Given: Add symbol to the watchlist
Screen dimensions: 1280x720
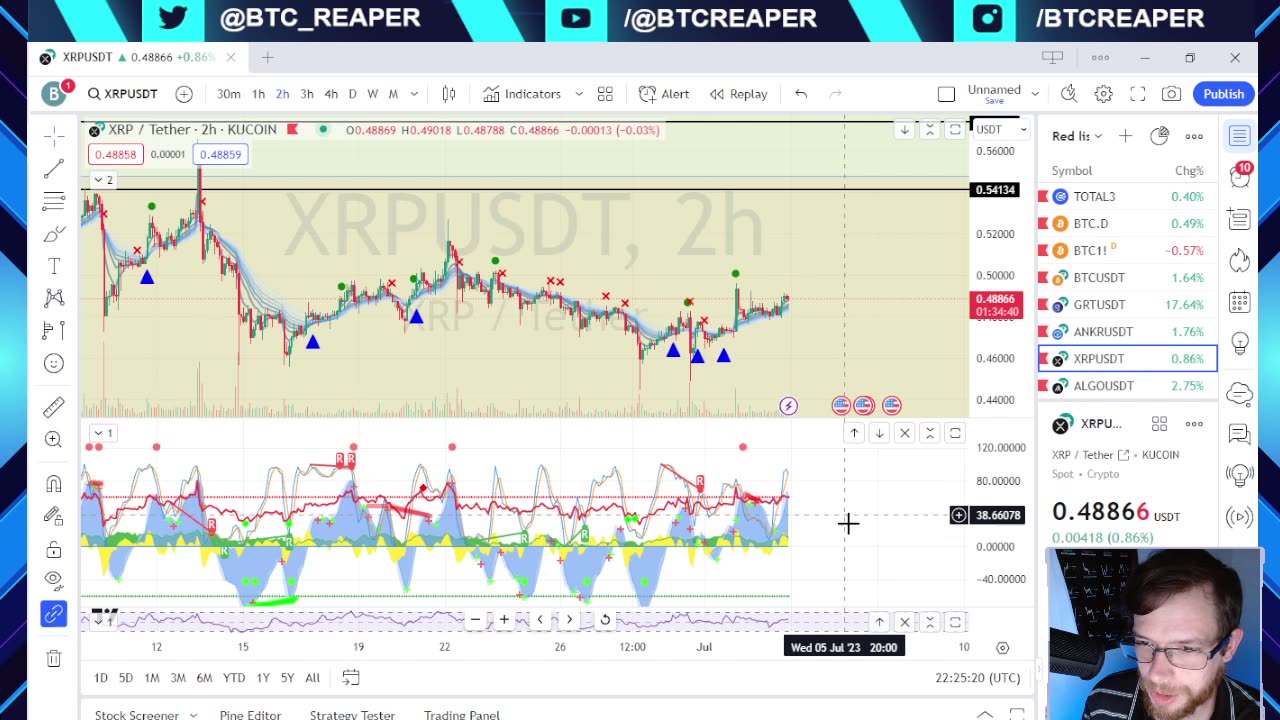Looking at the screenshot, I should (1125, 136).
